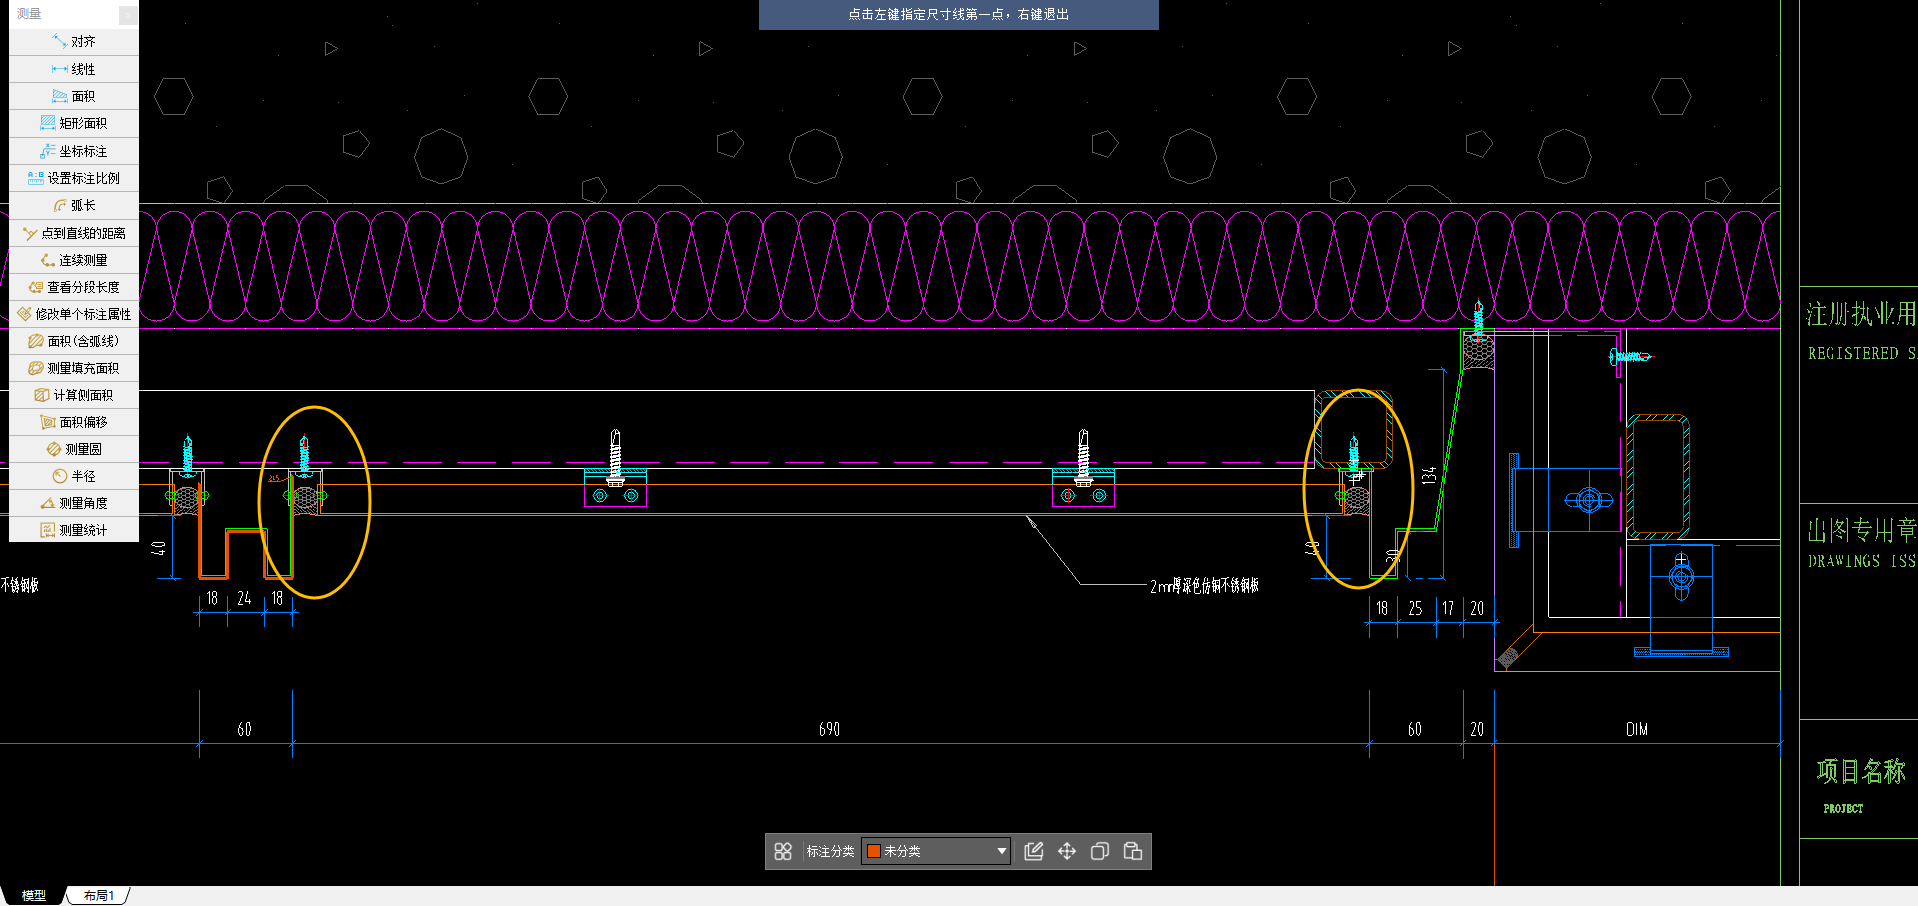Click the copy overlapping-squares icon
The width and height of the screenshot is (1918, 906).
[1100, 851]
